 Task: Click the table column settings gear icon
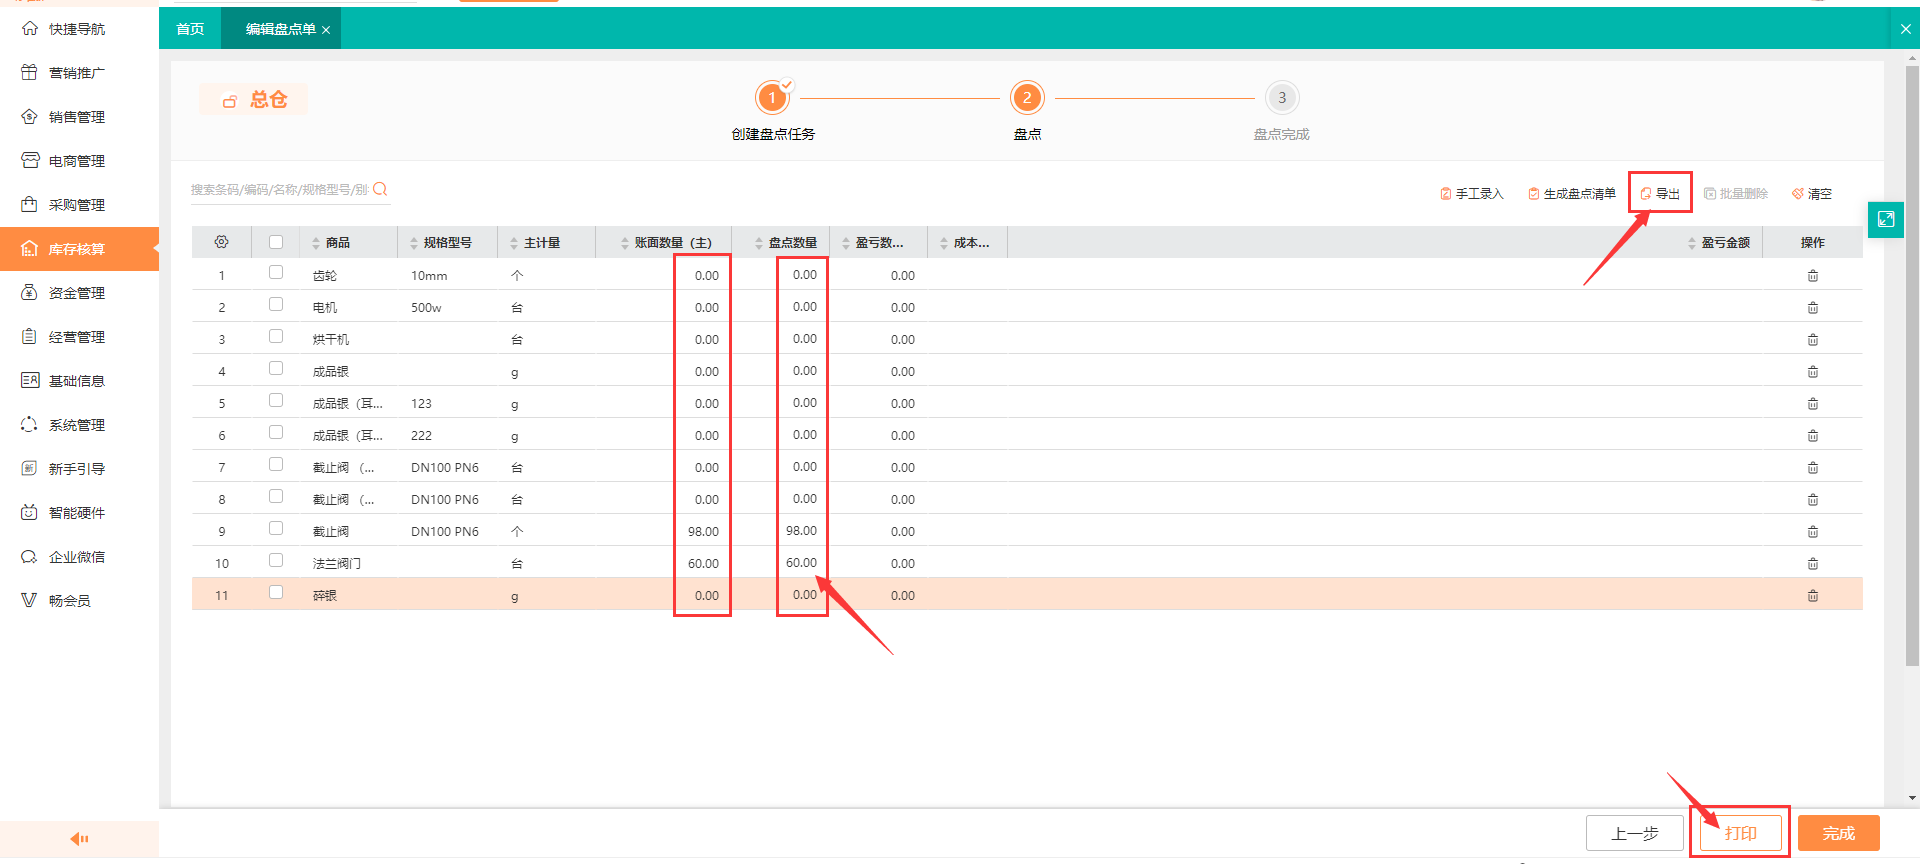click(x=221, y=242)
